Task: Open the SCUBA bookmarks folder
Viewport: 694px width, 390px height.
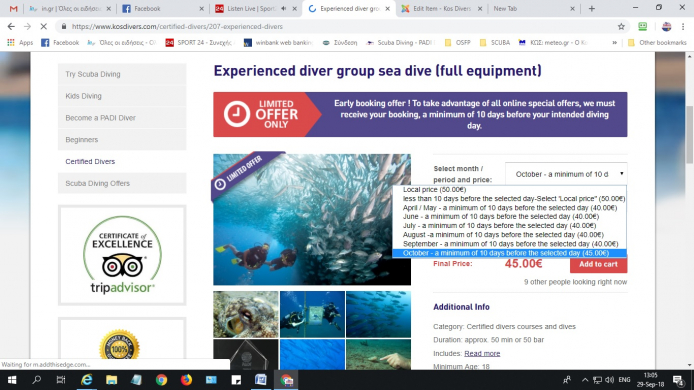Action: [494, 42]
